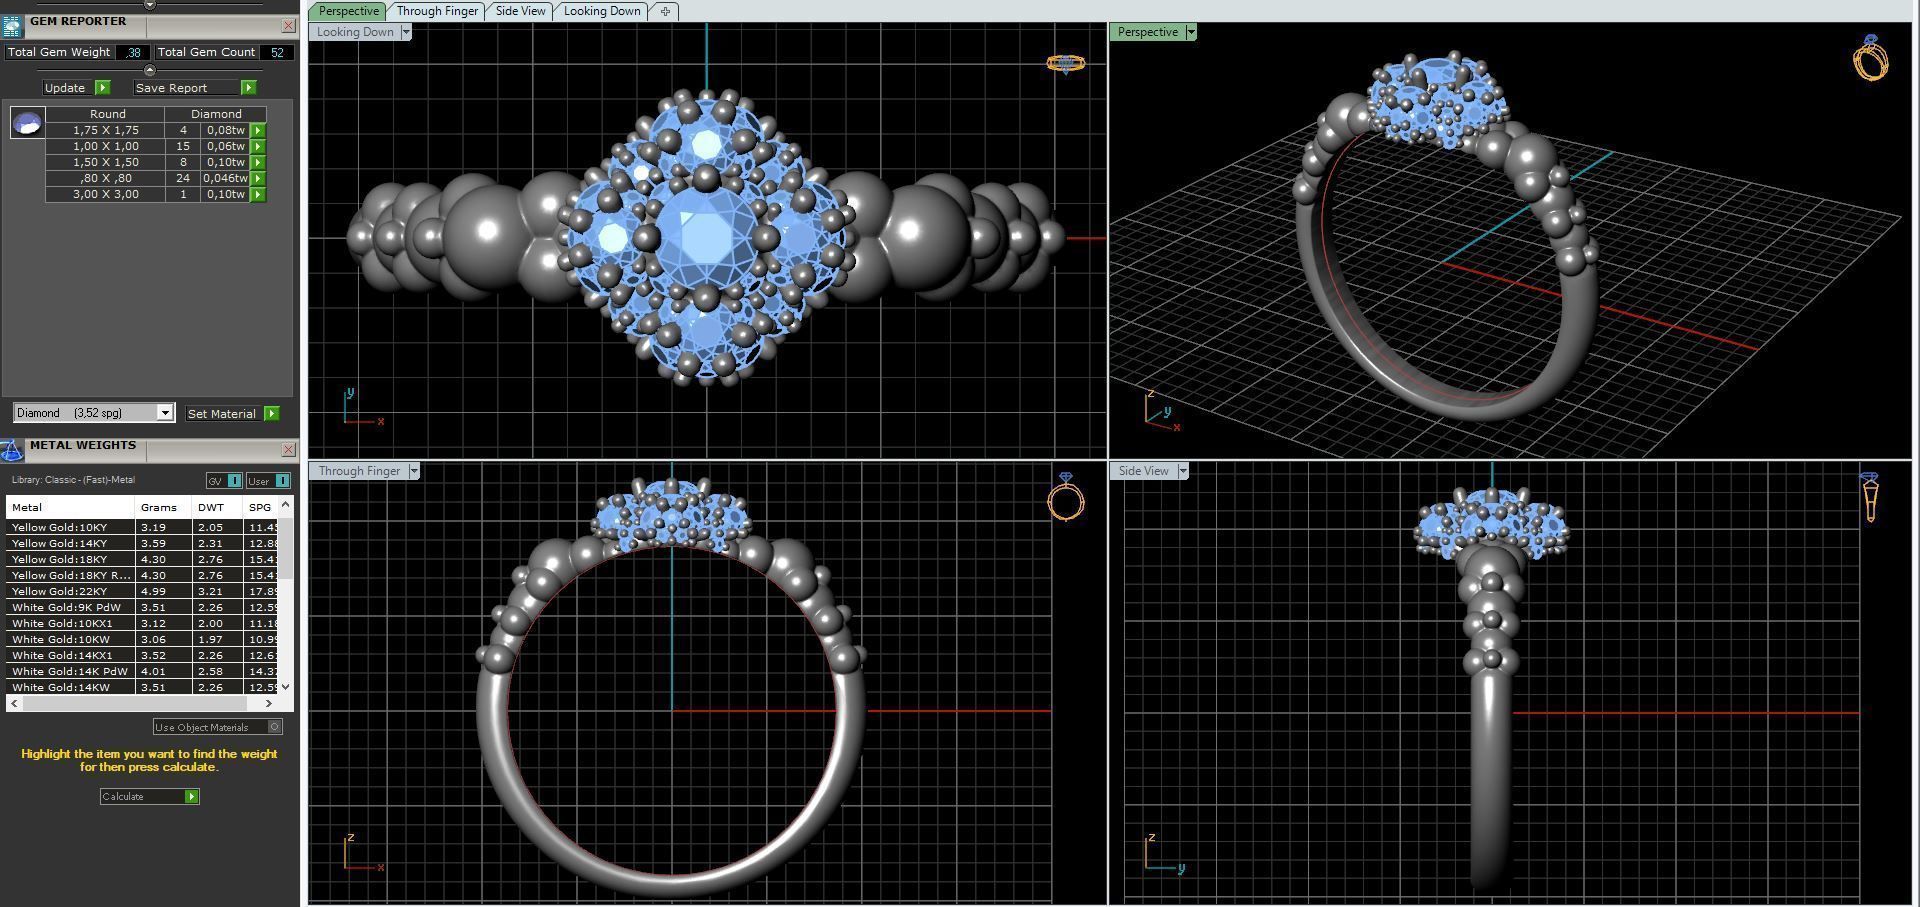The width and height of the screenshot is (1920, 907).
Task: Click the Through Finger view ring icon
Action: click(x=1066, y=496)
